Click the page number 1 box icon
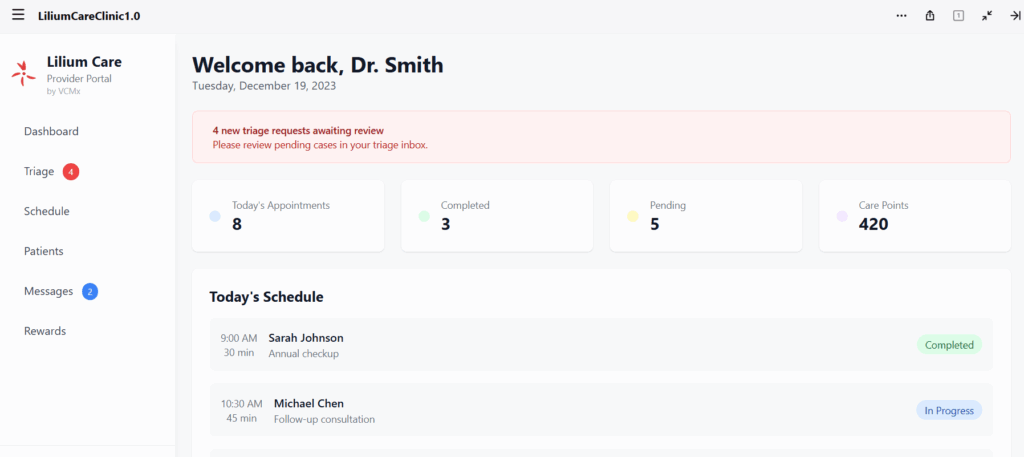The width and height of the screenshot is (1024, 457). coord(958,16)
